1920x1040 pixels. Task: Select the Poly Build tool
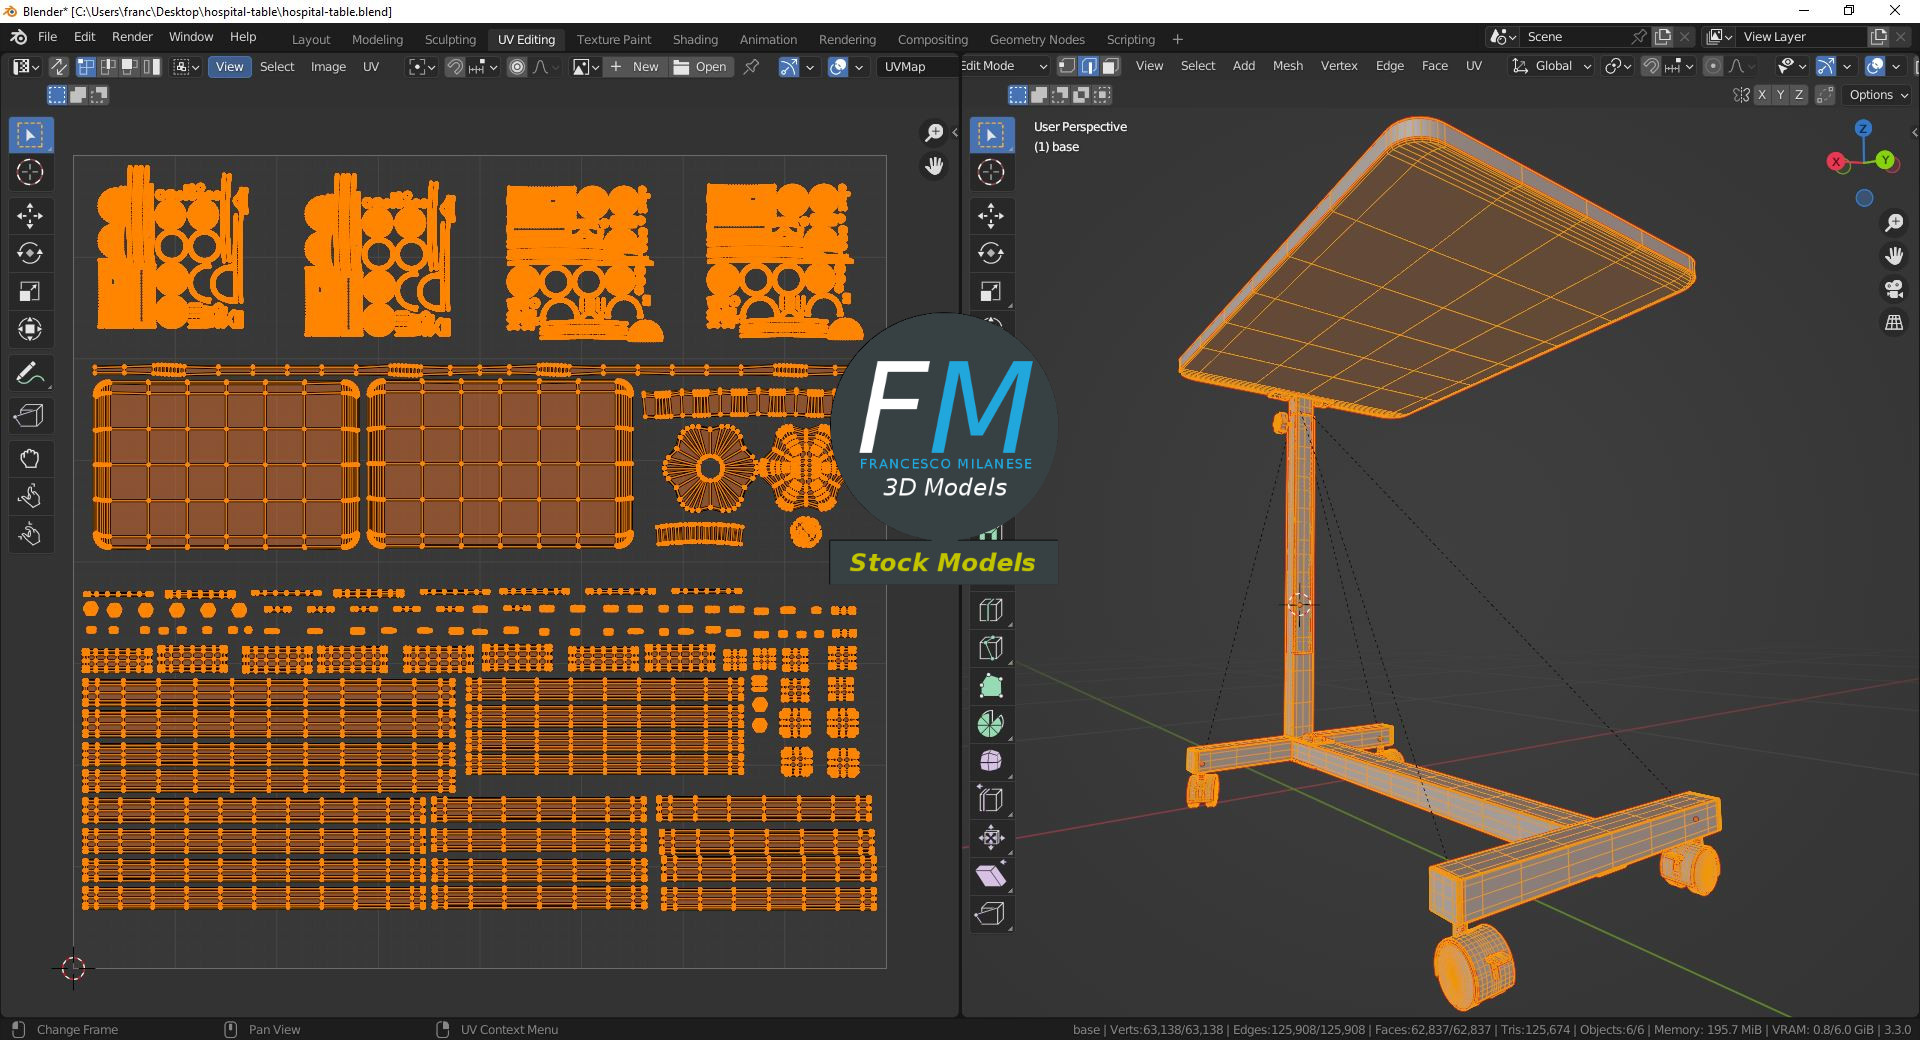pyautogui.click(x=991, y=686)
